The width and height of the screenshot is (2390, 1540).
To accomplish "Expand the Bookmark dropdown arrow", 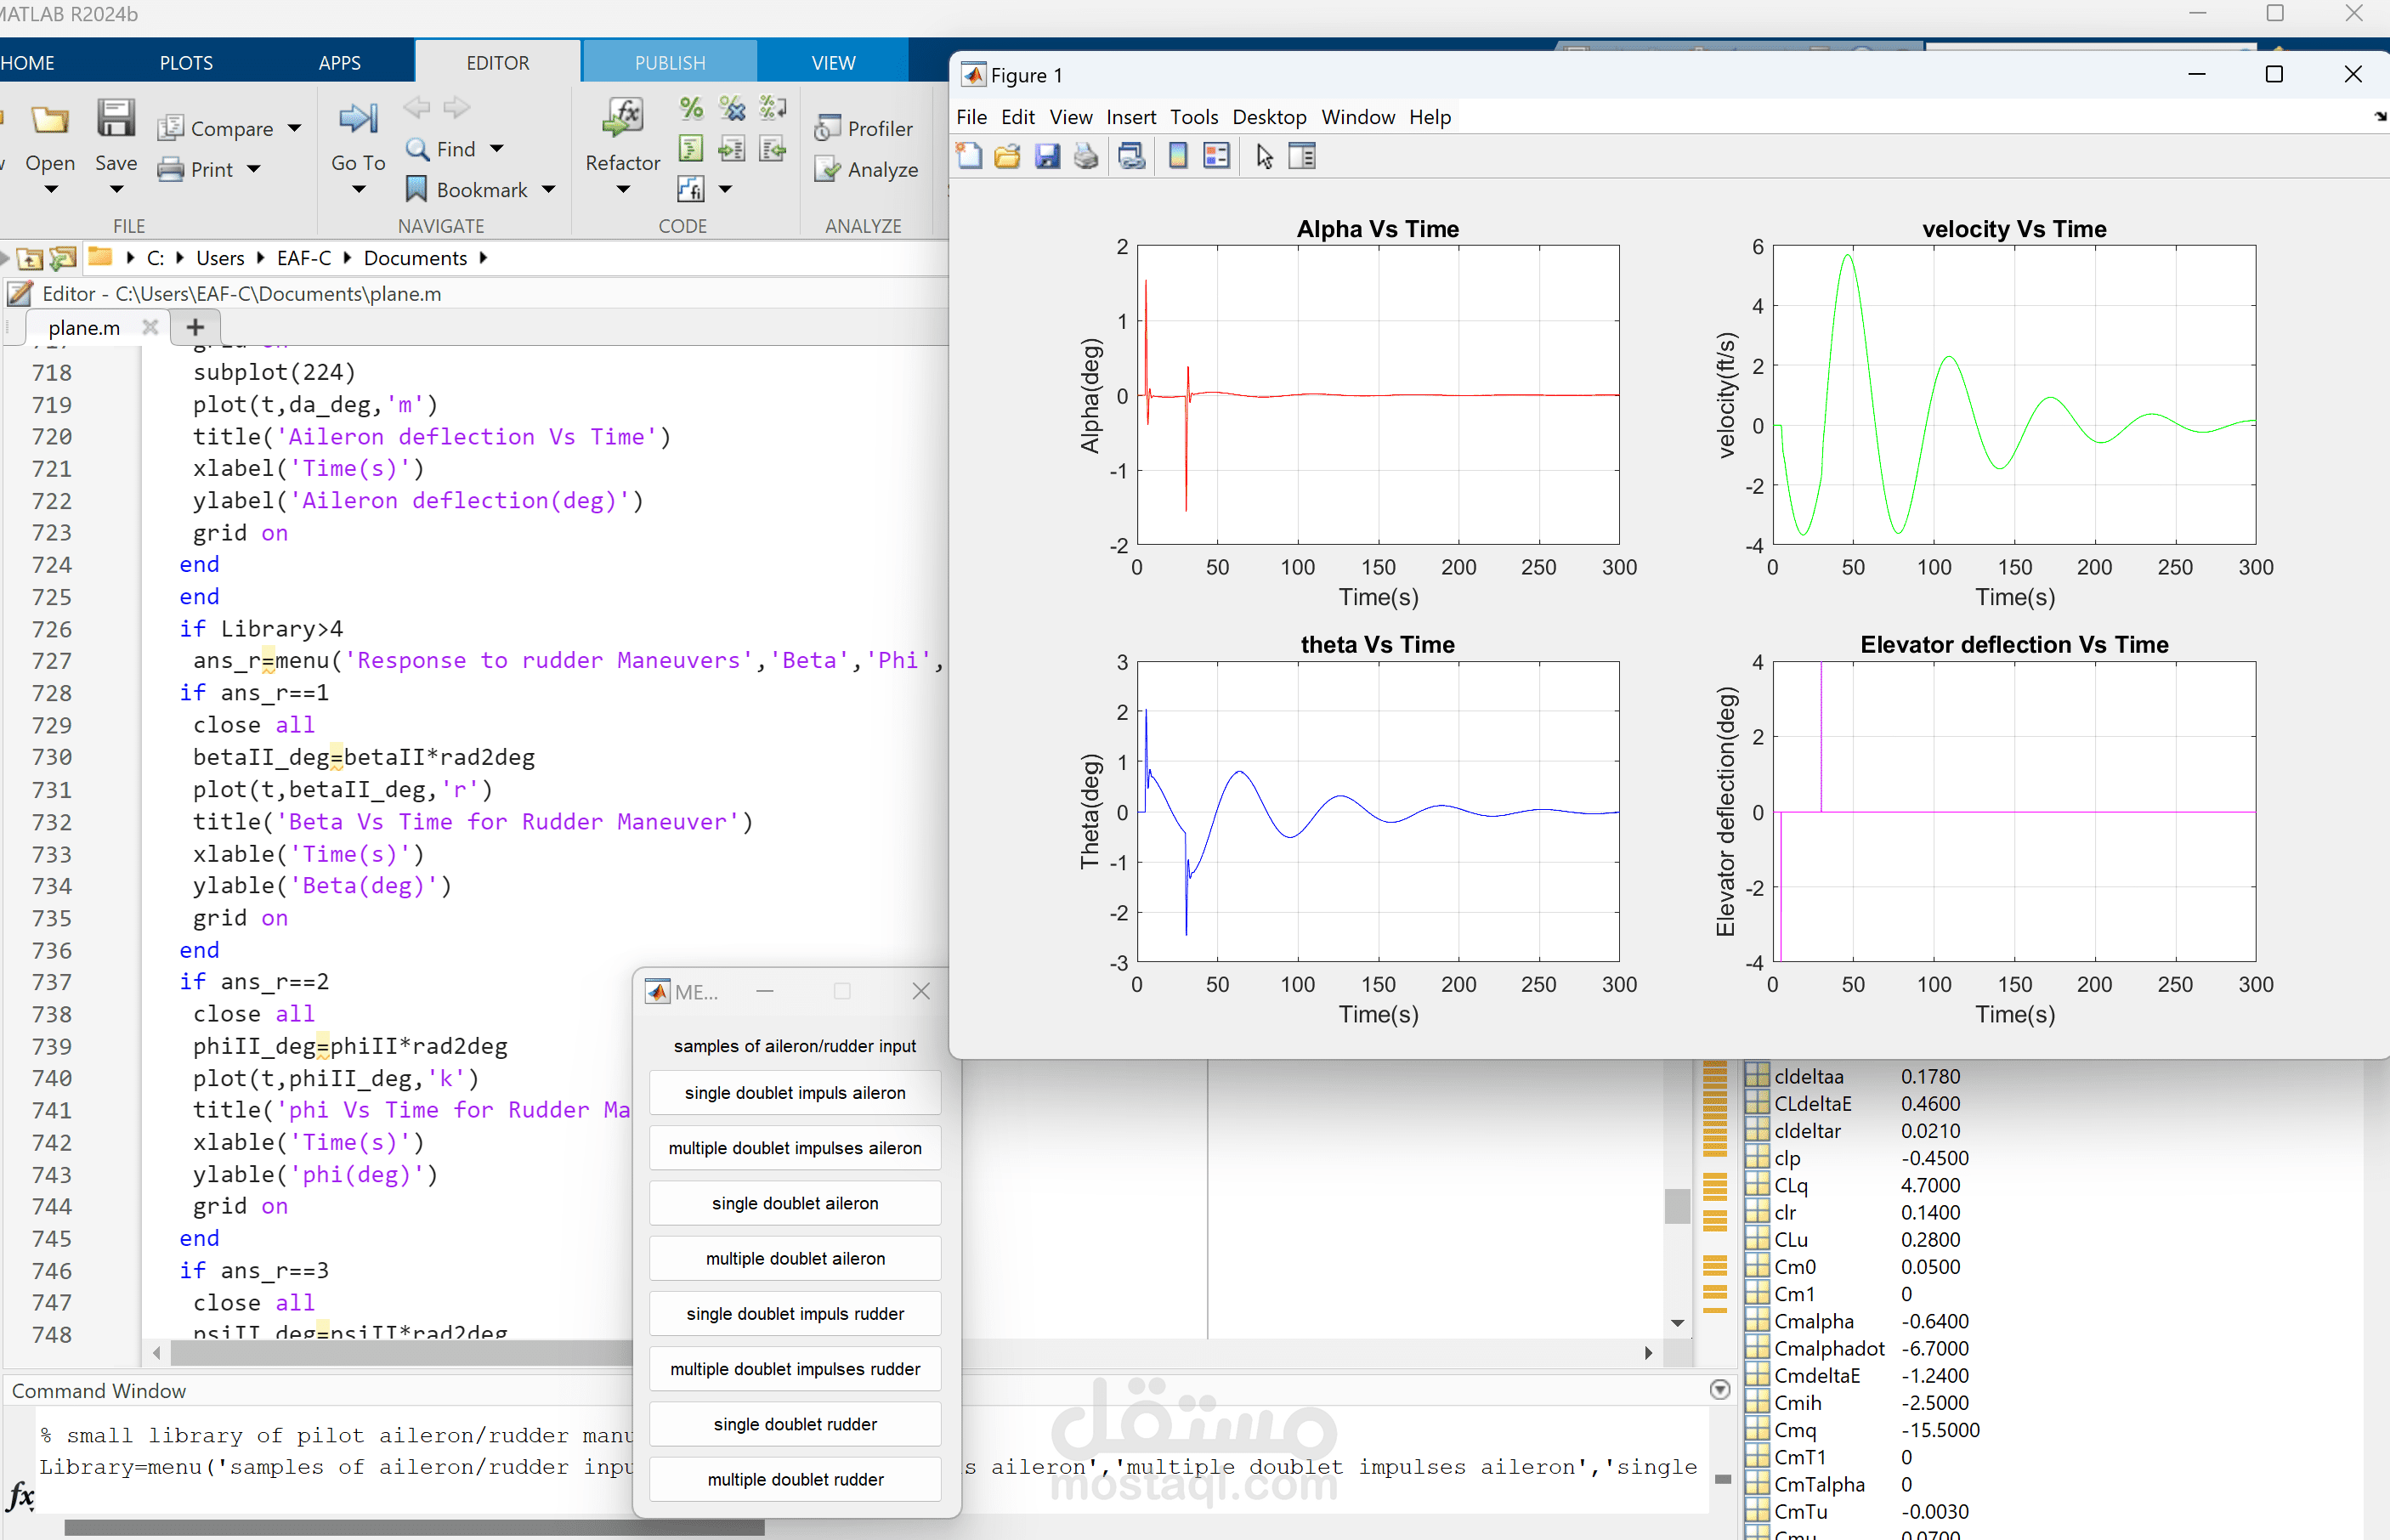I will 548,189.
